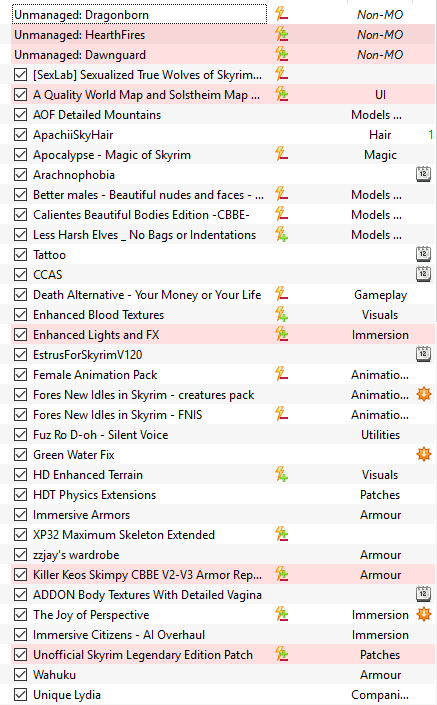This screenshot has width=437, height=705.
Task: Disable the ApachiiSkyHair mod checkbox
Action: click(20, 134)
